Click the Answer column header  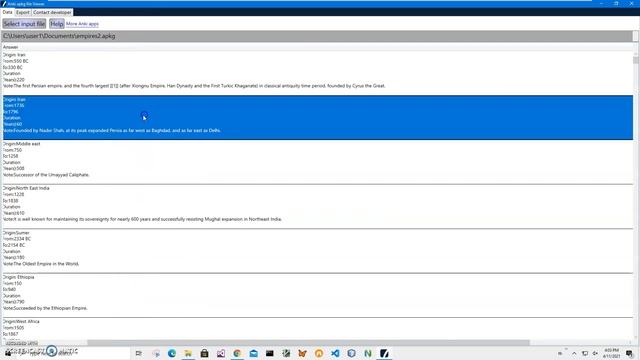click(x=11, y=47)
